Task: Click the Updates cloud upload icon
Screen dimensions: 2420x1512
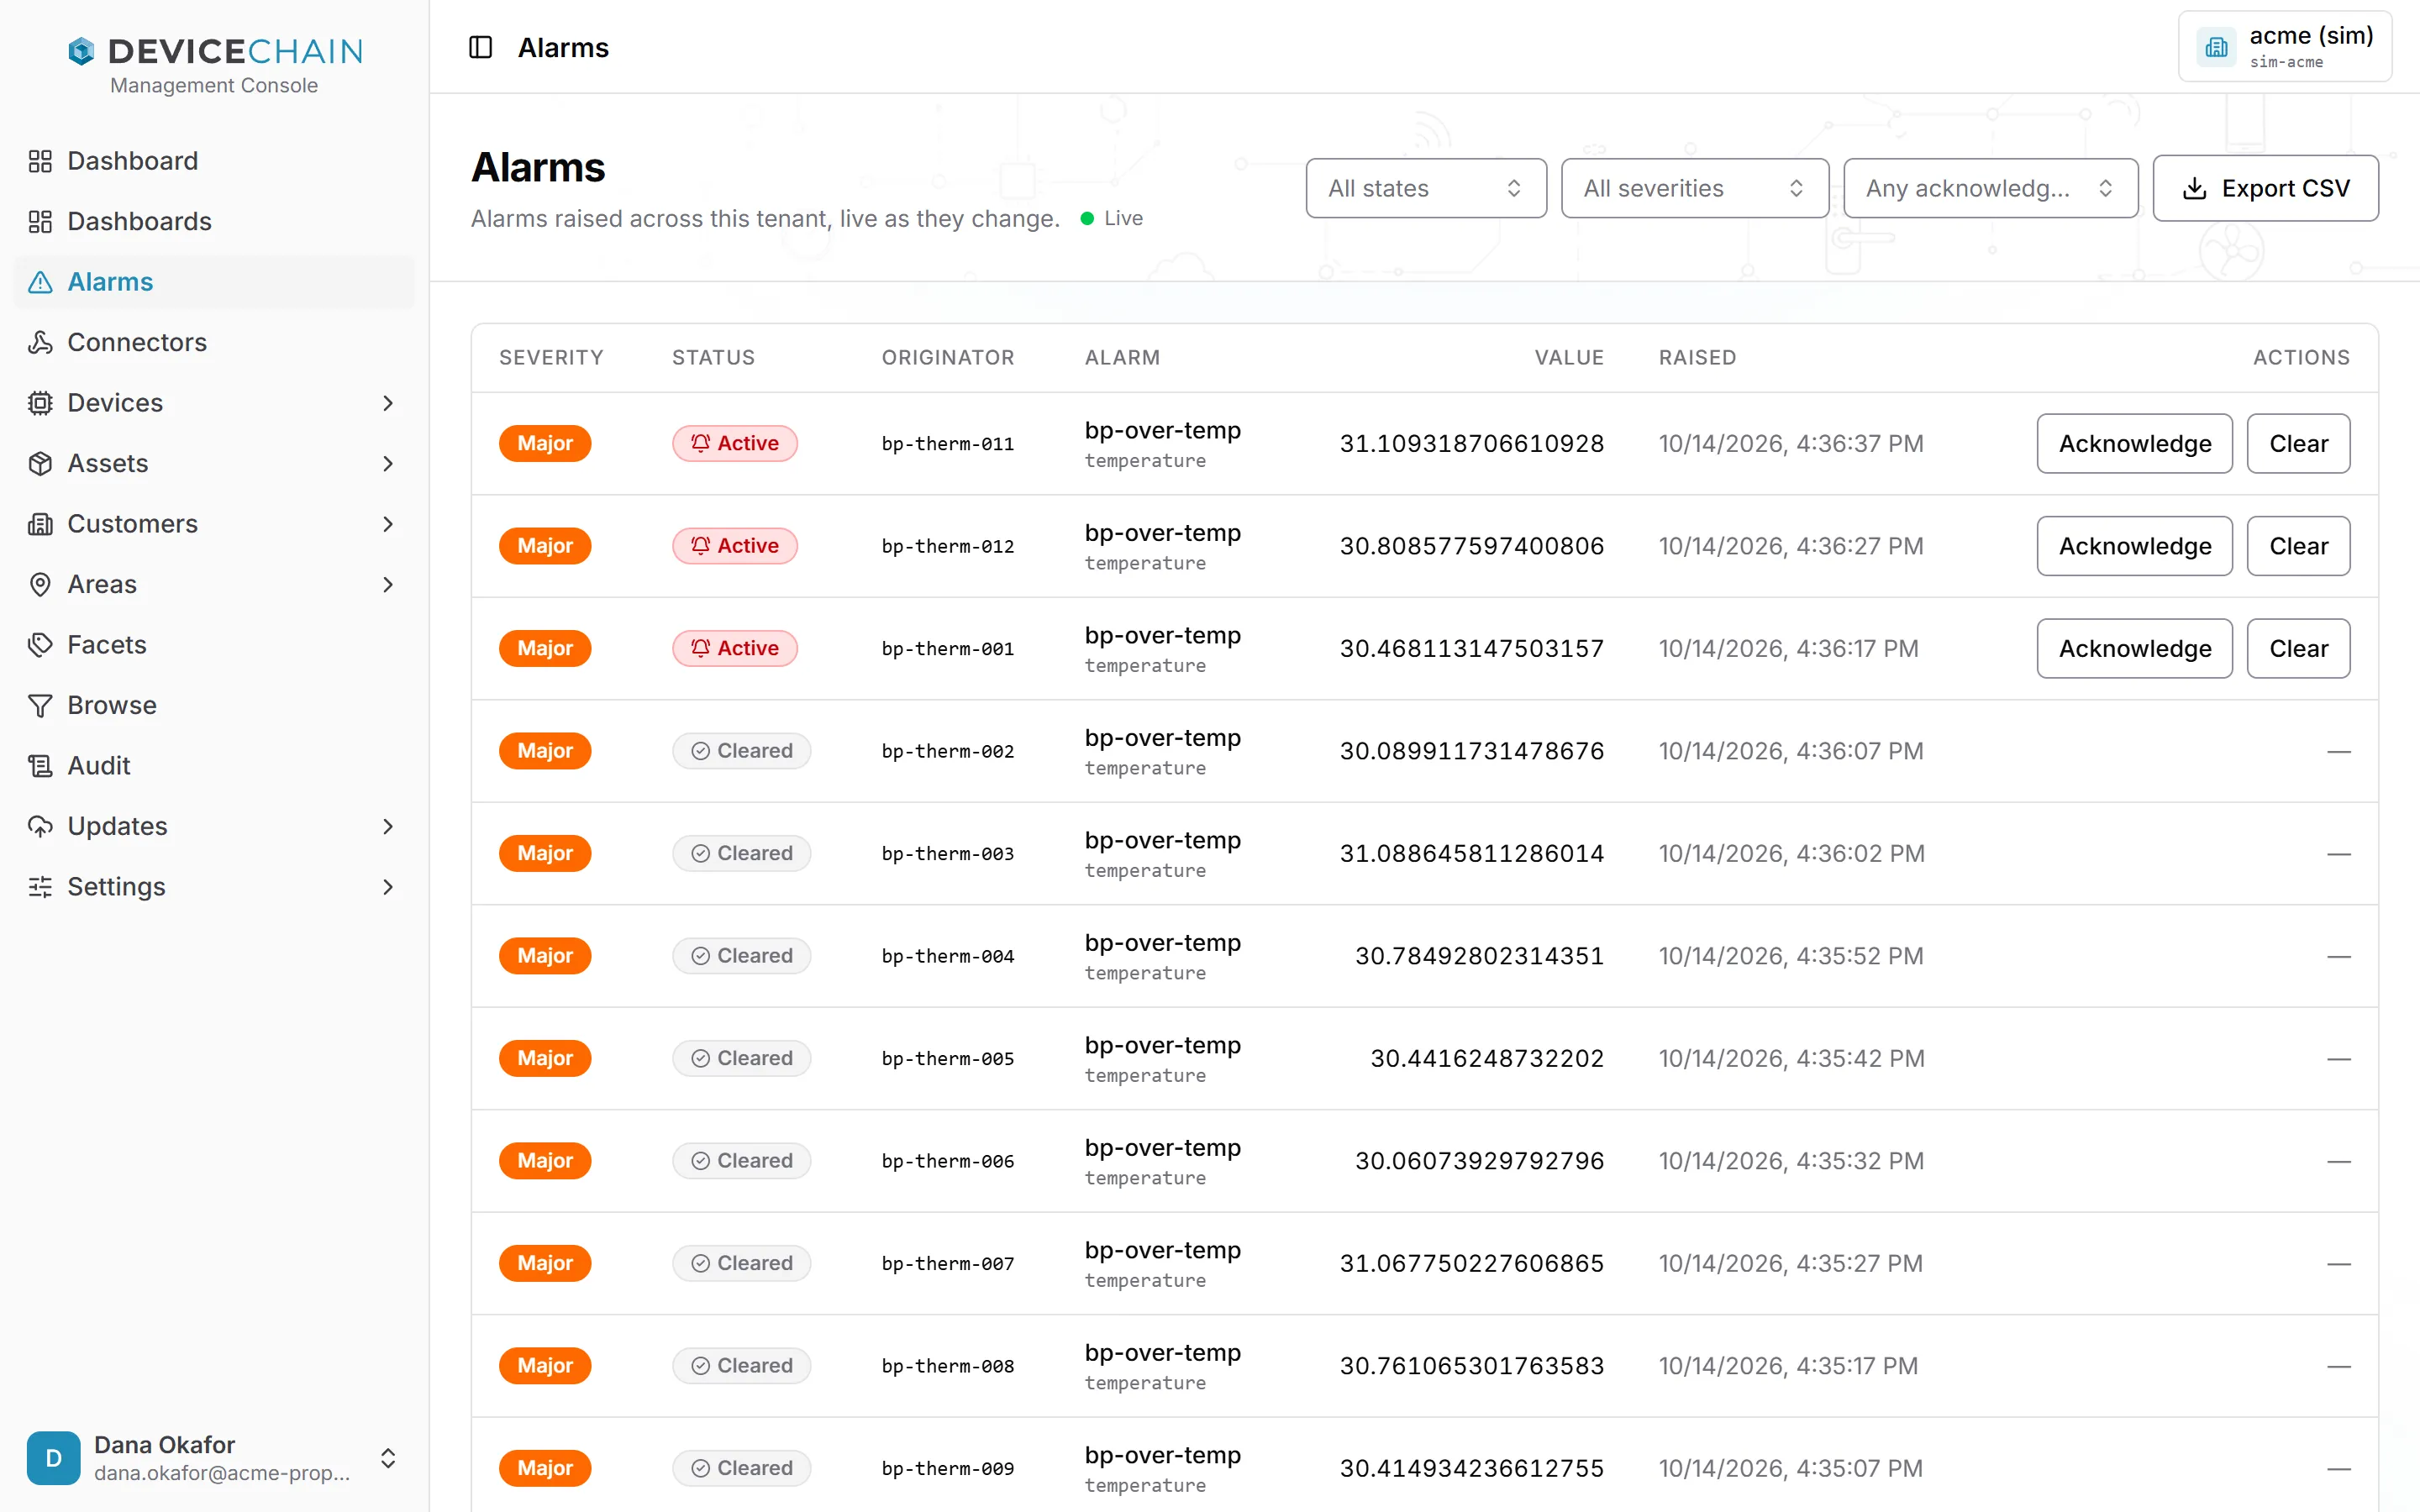Action: 40,826
